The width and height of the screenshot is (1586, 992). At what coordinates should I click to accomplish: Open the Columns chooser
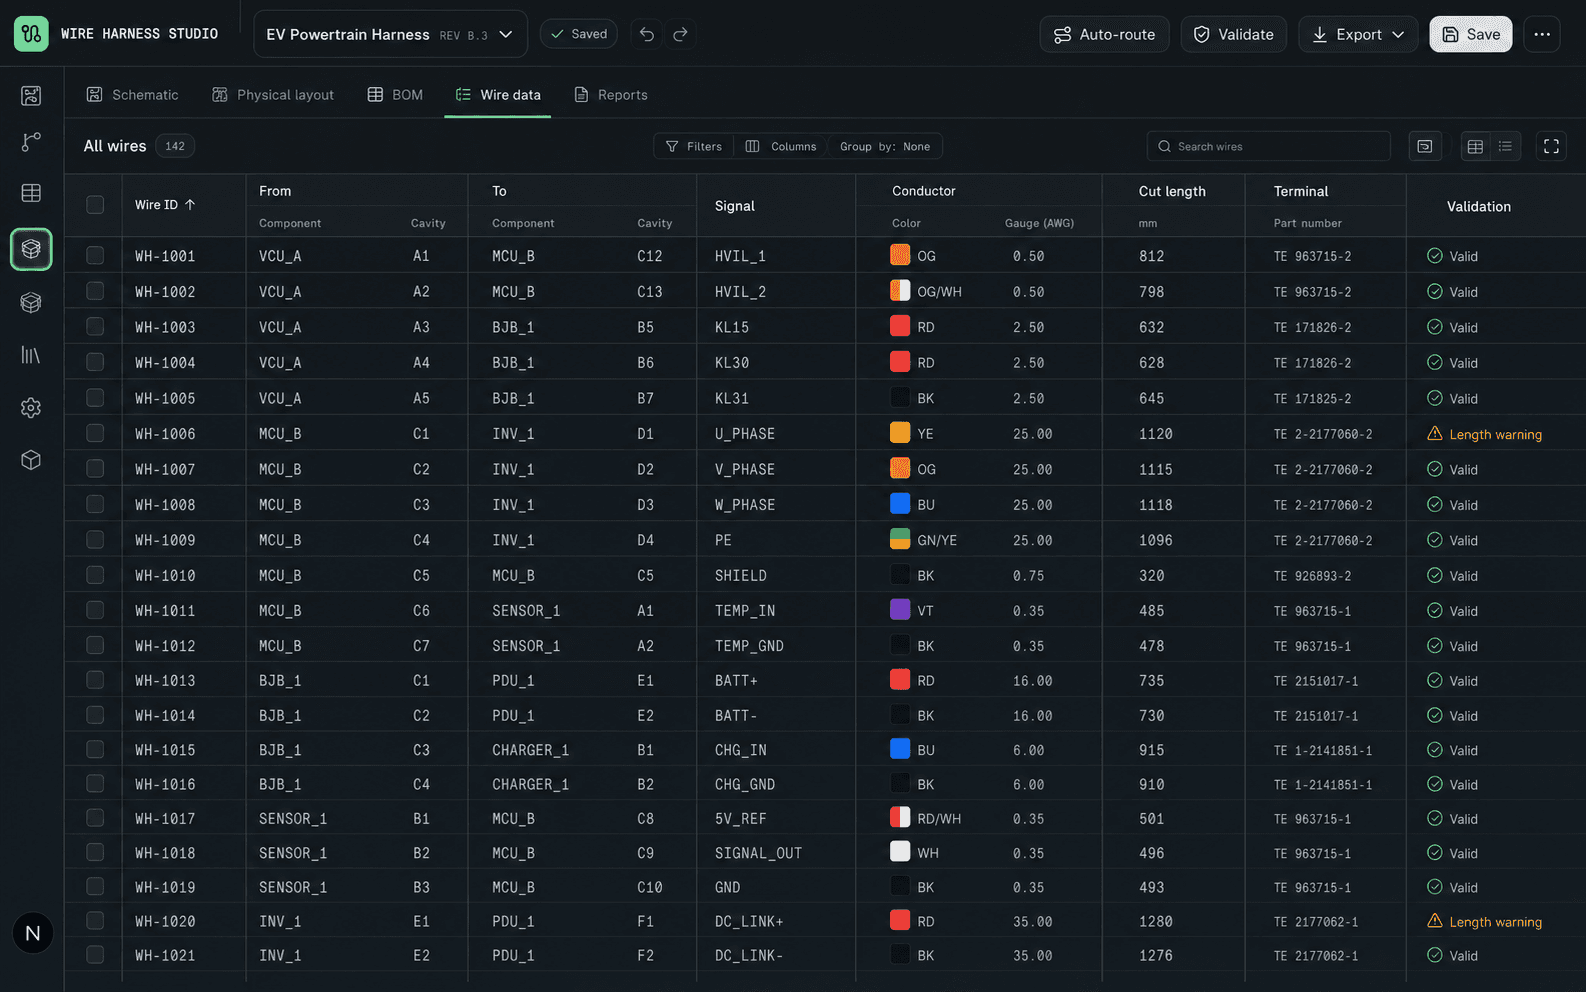pos(781,146)
